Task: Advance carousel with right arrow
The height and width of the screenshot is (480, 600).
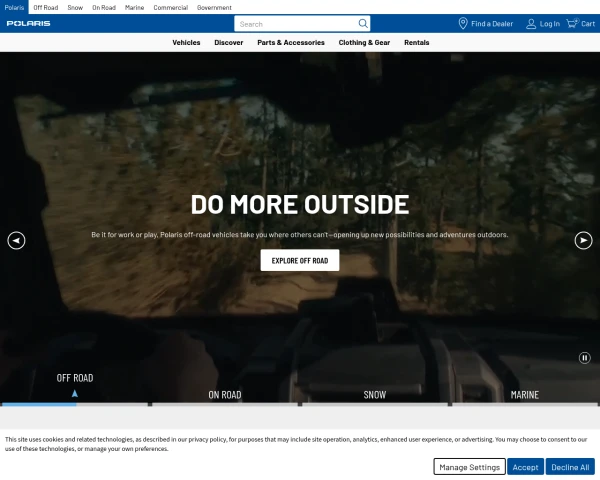Action: [x=583, y=240]
